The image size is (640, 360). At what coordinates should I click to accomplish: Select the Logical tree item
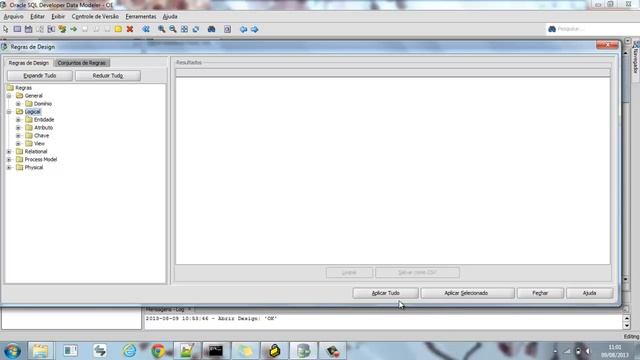pyautogui.click(x=33, y=111)
